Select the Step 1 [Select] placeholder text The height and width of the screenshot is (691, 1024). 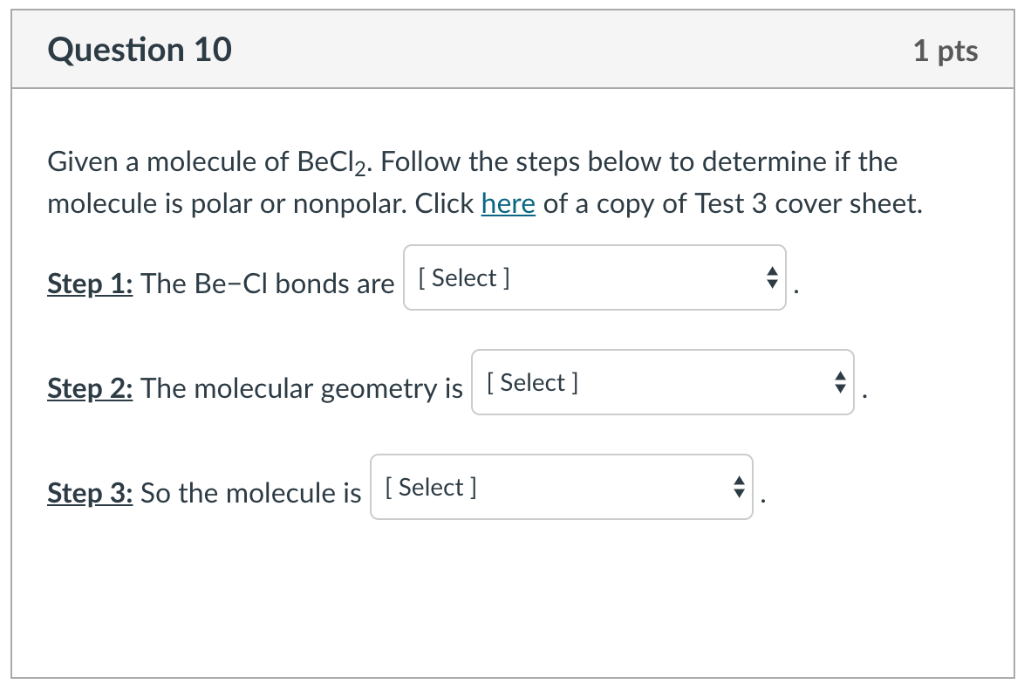463,276
